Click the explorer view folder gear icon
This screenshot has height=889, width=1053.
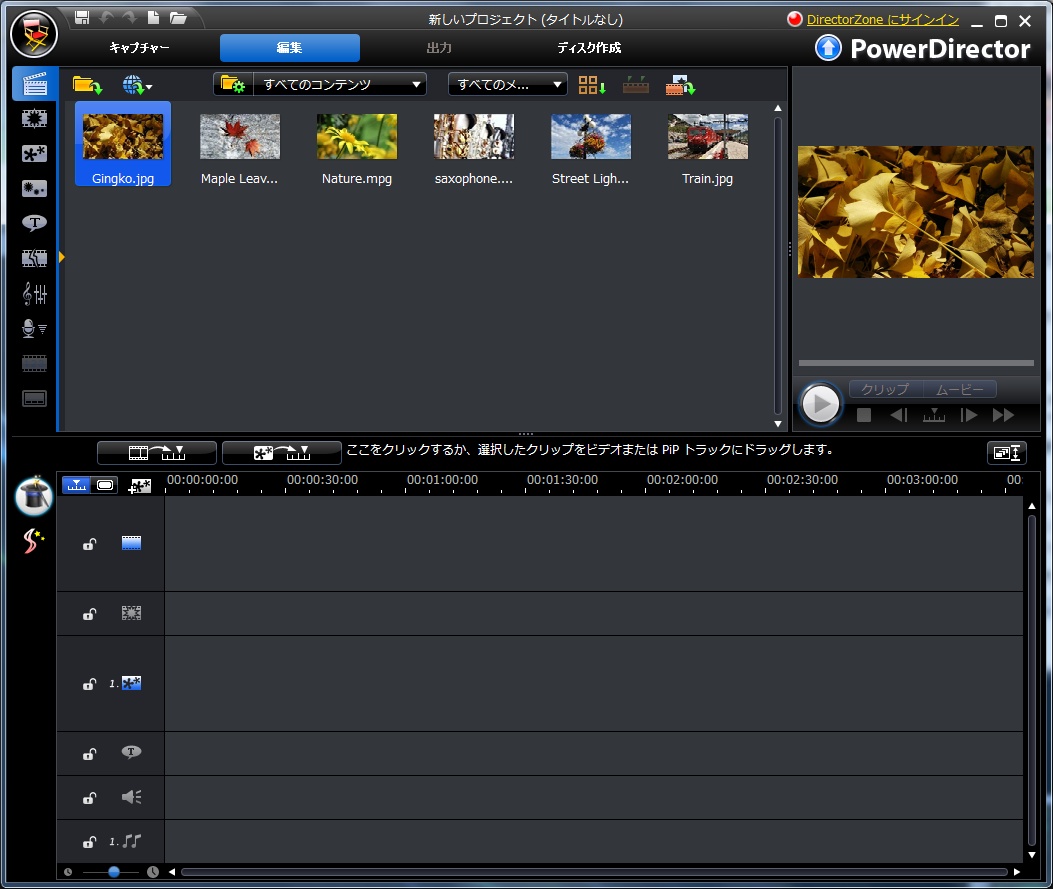(233, 85)
